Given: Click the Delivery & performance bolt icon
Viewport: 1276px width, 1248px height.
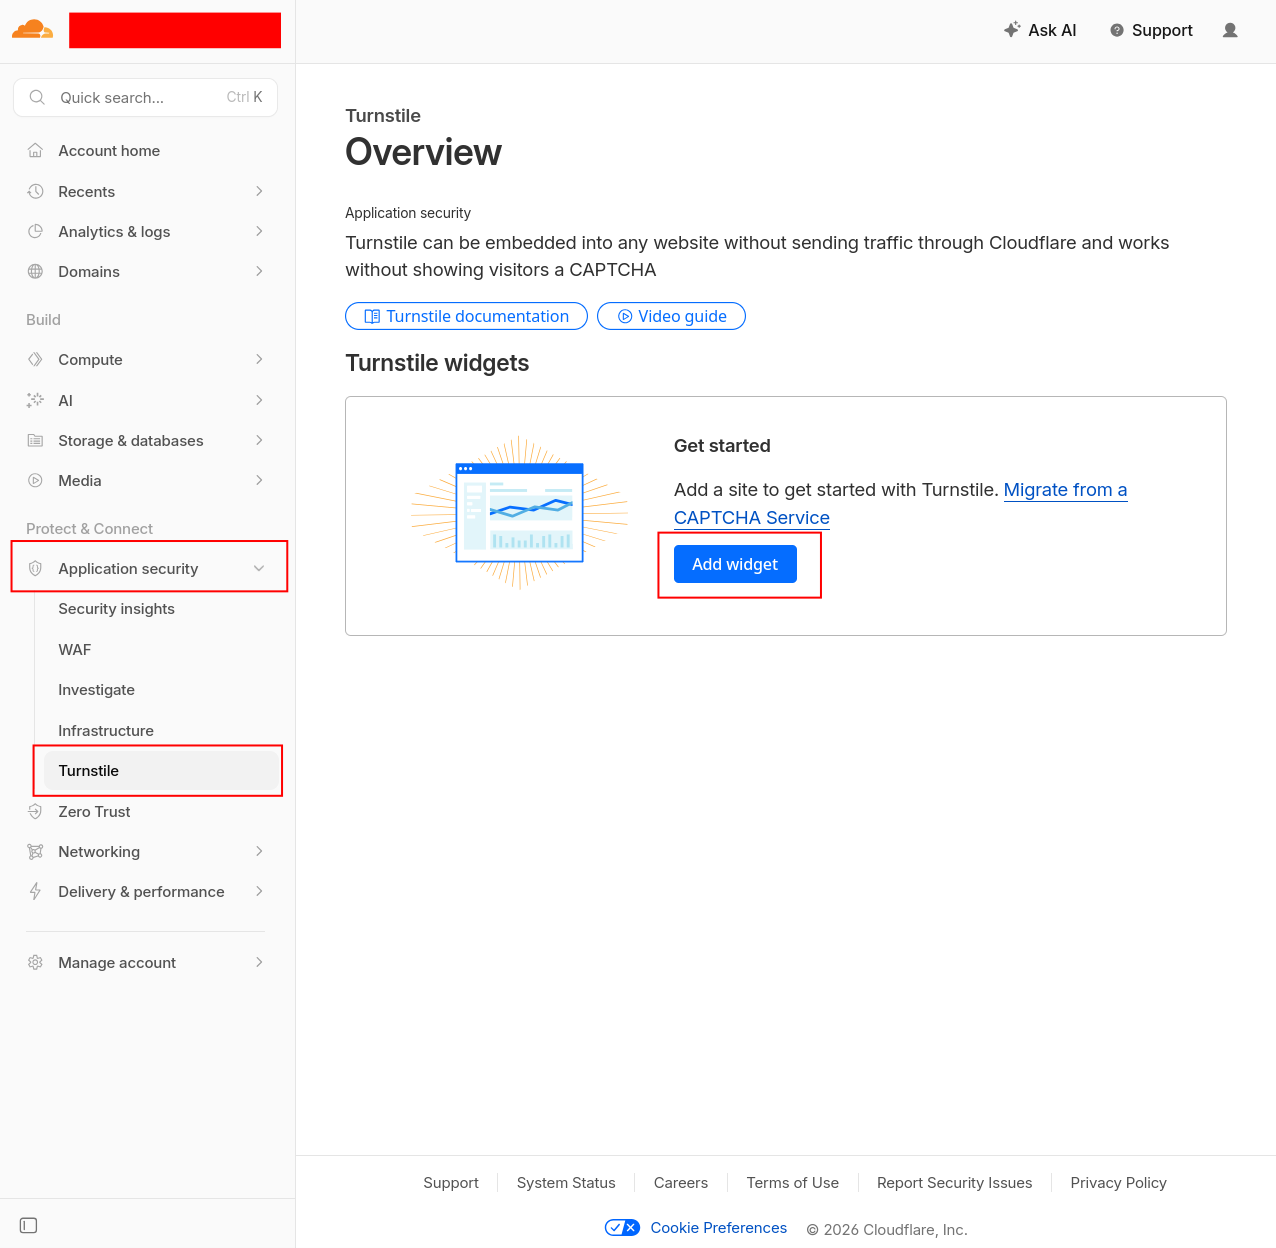Looking at the screenshot, I should click(35, 891).
